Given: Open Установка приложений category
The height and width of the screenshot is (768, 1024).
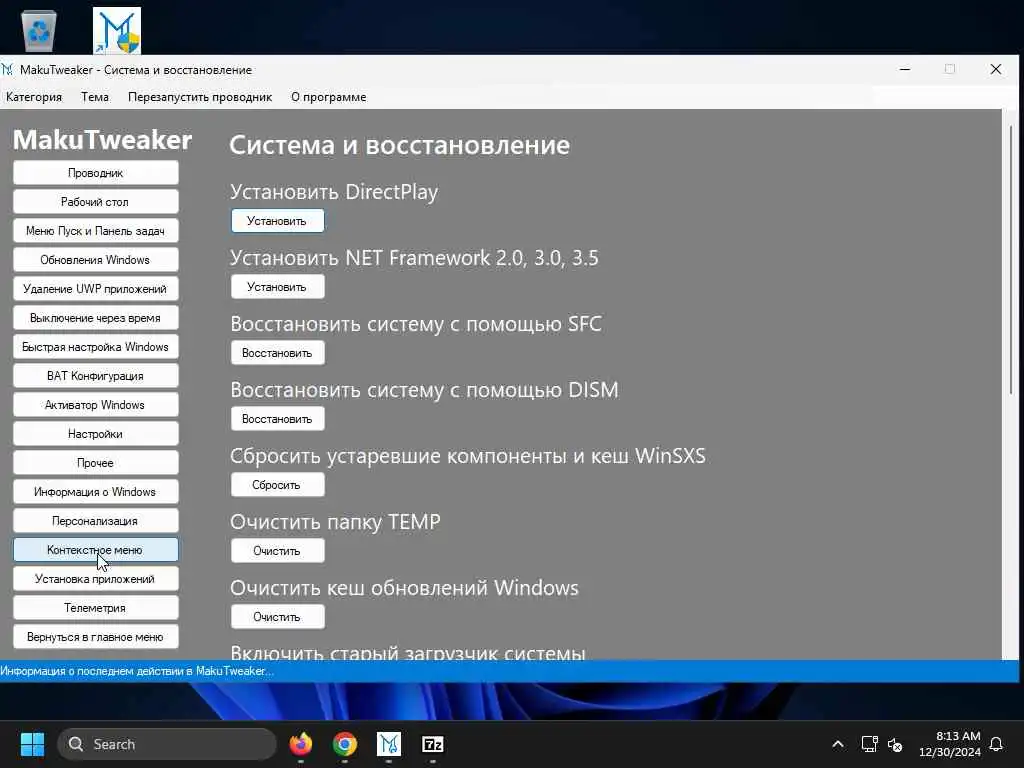Looking at the screenshot, I should [95, 579].
